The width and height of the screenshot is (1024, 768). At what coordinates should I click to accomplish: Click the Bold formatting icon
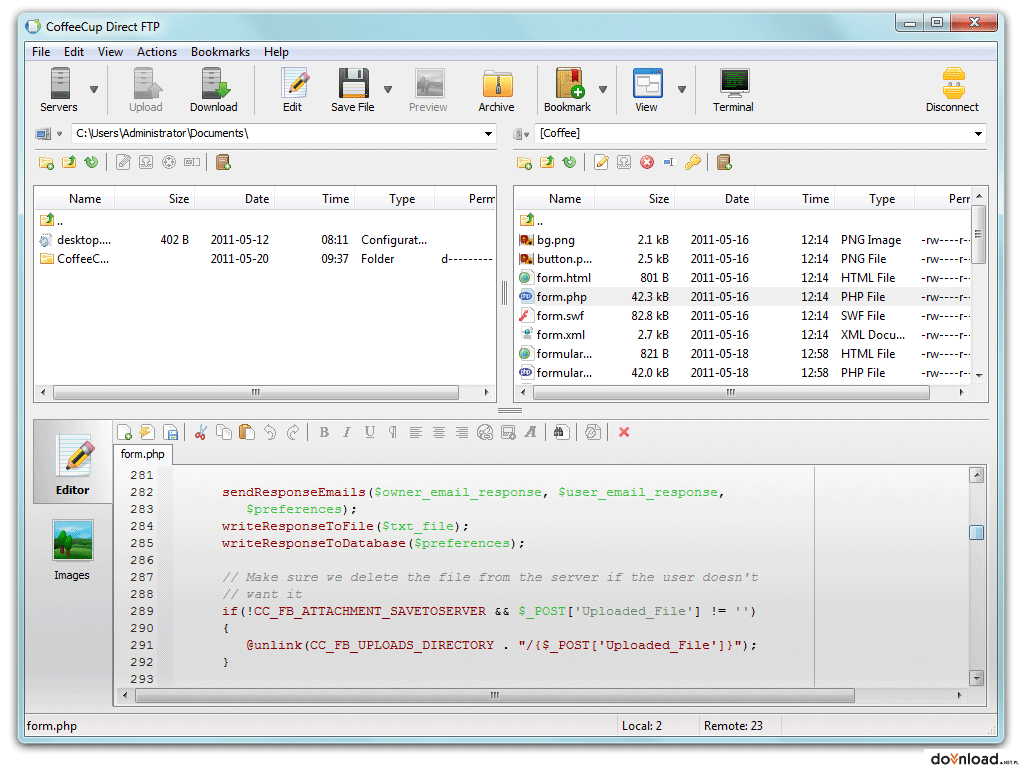tap(324, 432)
